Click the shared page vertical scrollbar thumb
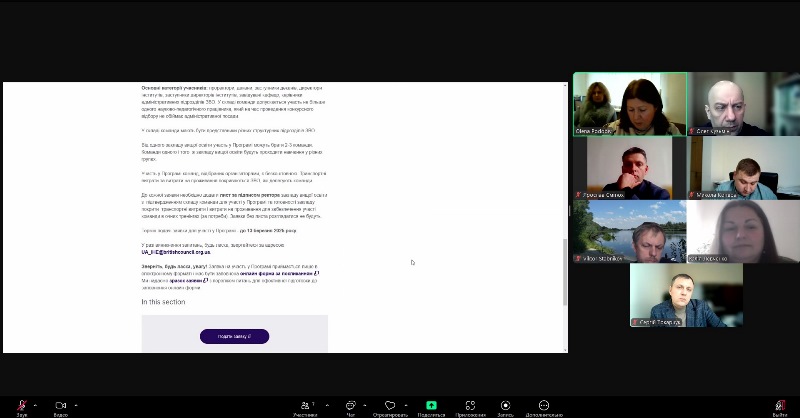Image resolution: width=800 pixels, height=418 pixels. (x=565, y=272)
